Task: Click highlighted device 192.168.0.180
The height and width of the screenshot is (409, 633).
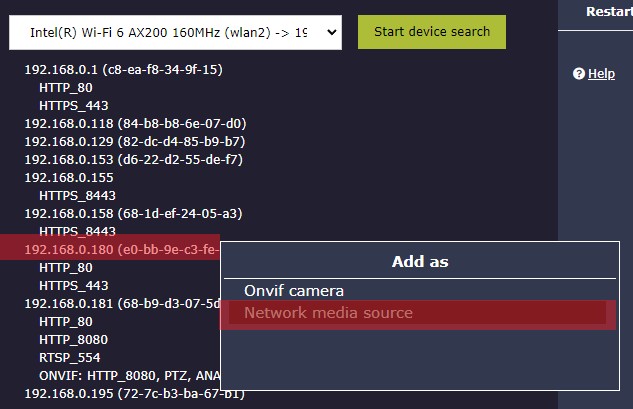Action: coord(120,249)
